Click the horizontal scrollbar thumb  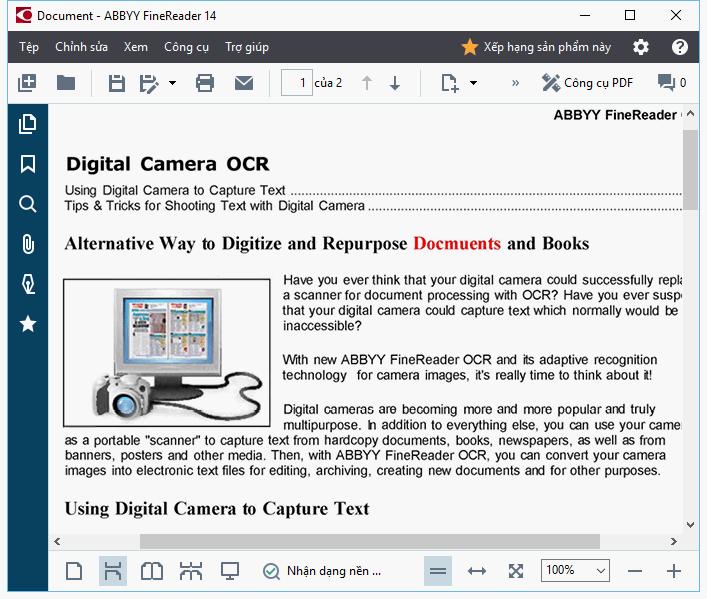pos(370,541)
